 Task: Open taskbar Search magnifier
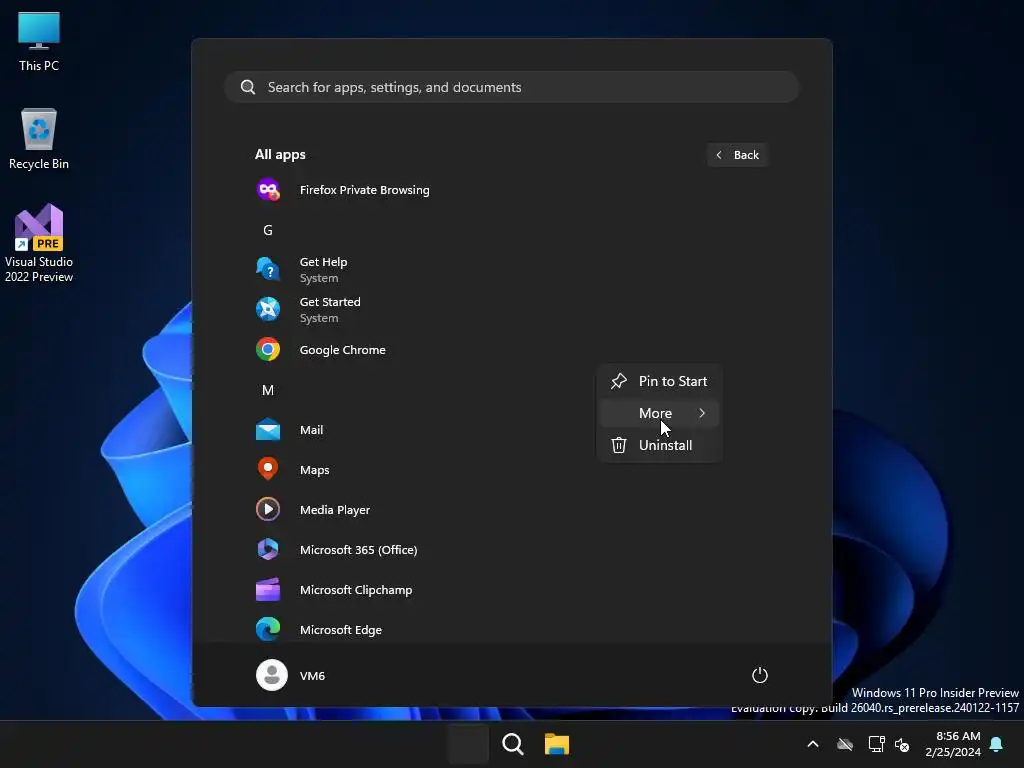(x=513, y=744)
